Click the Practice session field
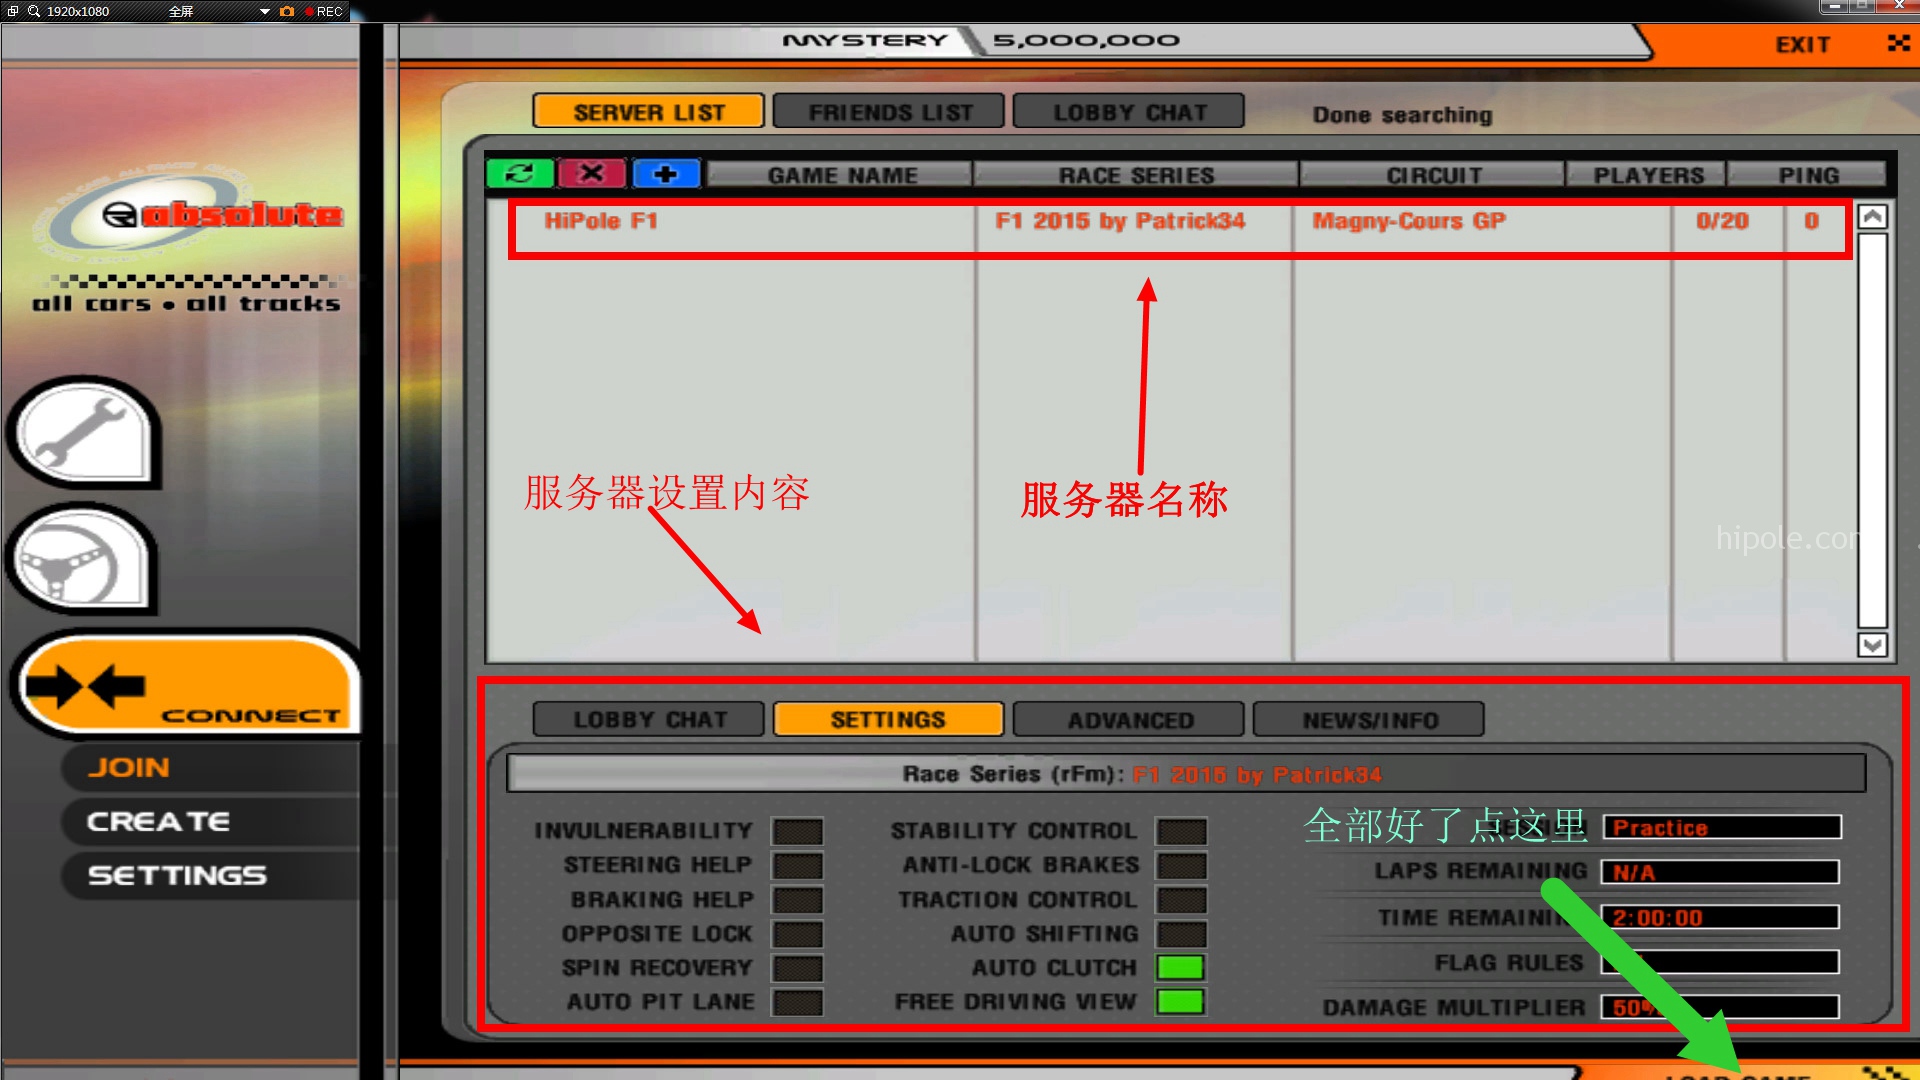This screenshot has width=1920, height=1080. click(1721, 827)
